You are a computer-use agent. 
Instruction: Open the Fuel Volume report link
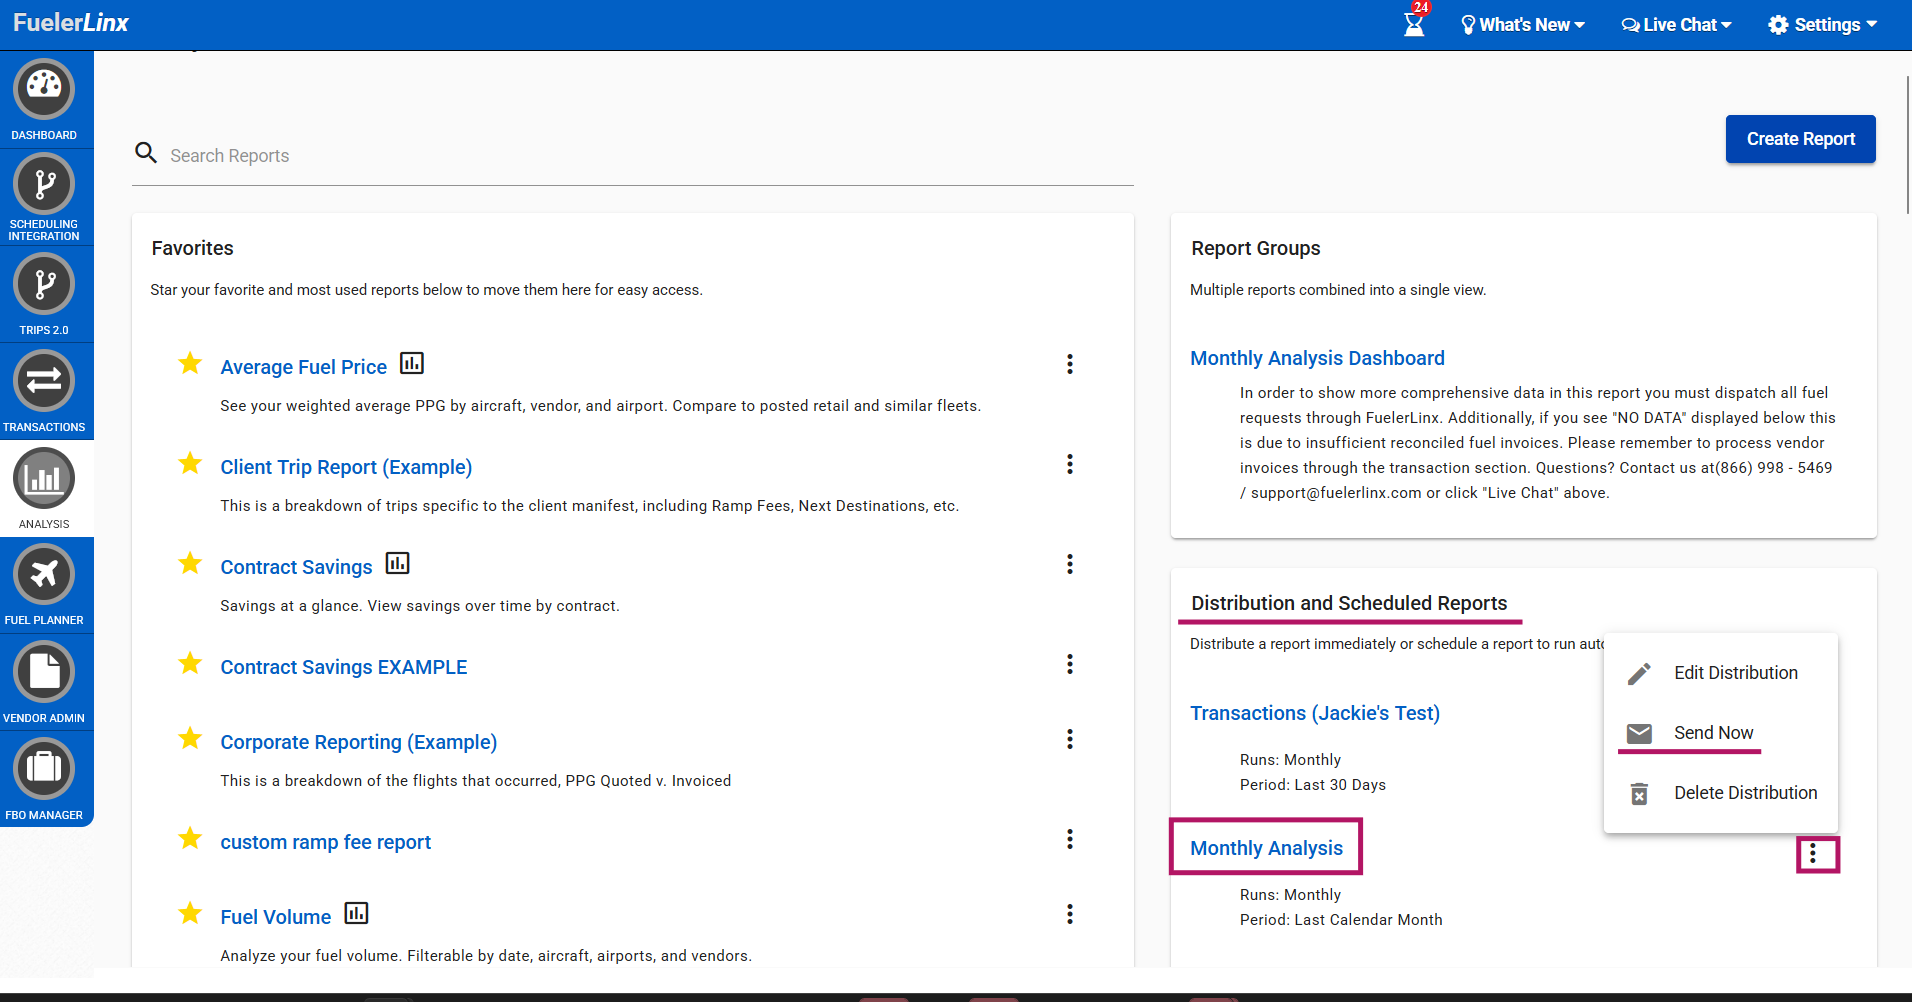coord(276,917)
